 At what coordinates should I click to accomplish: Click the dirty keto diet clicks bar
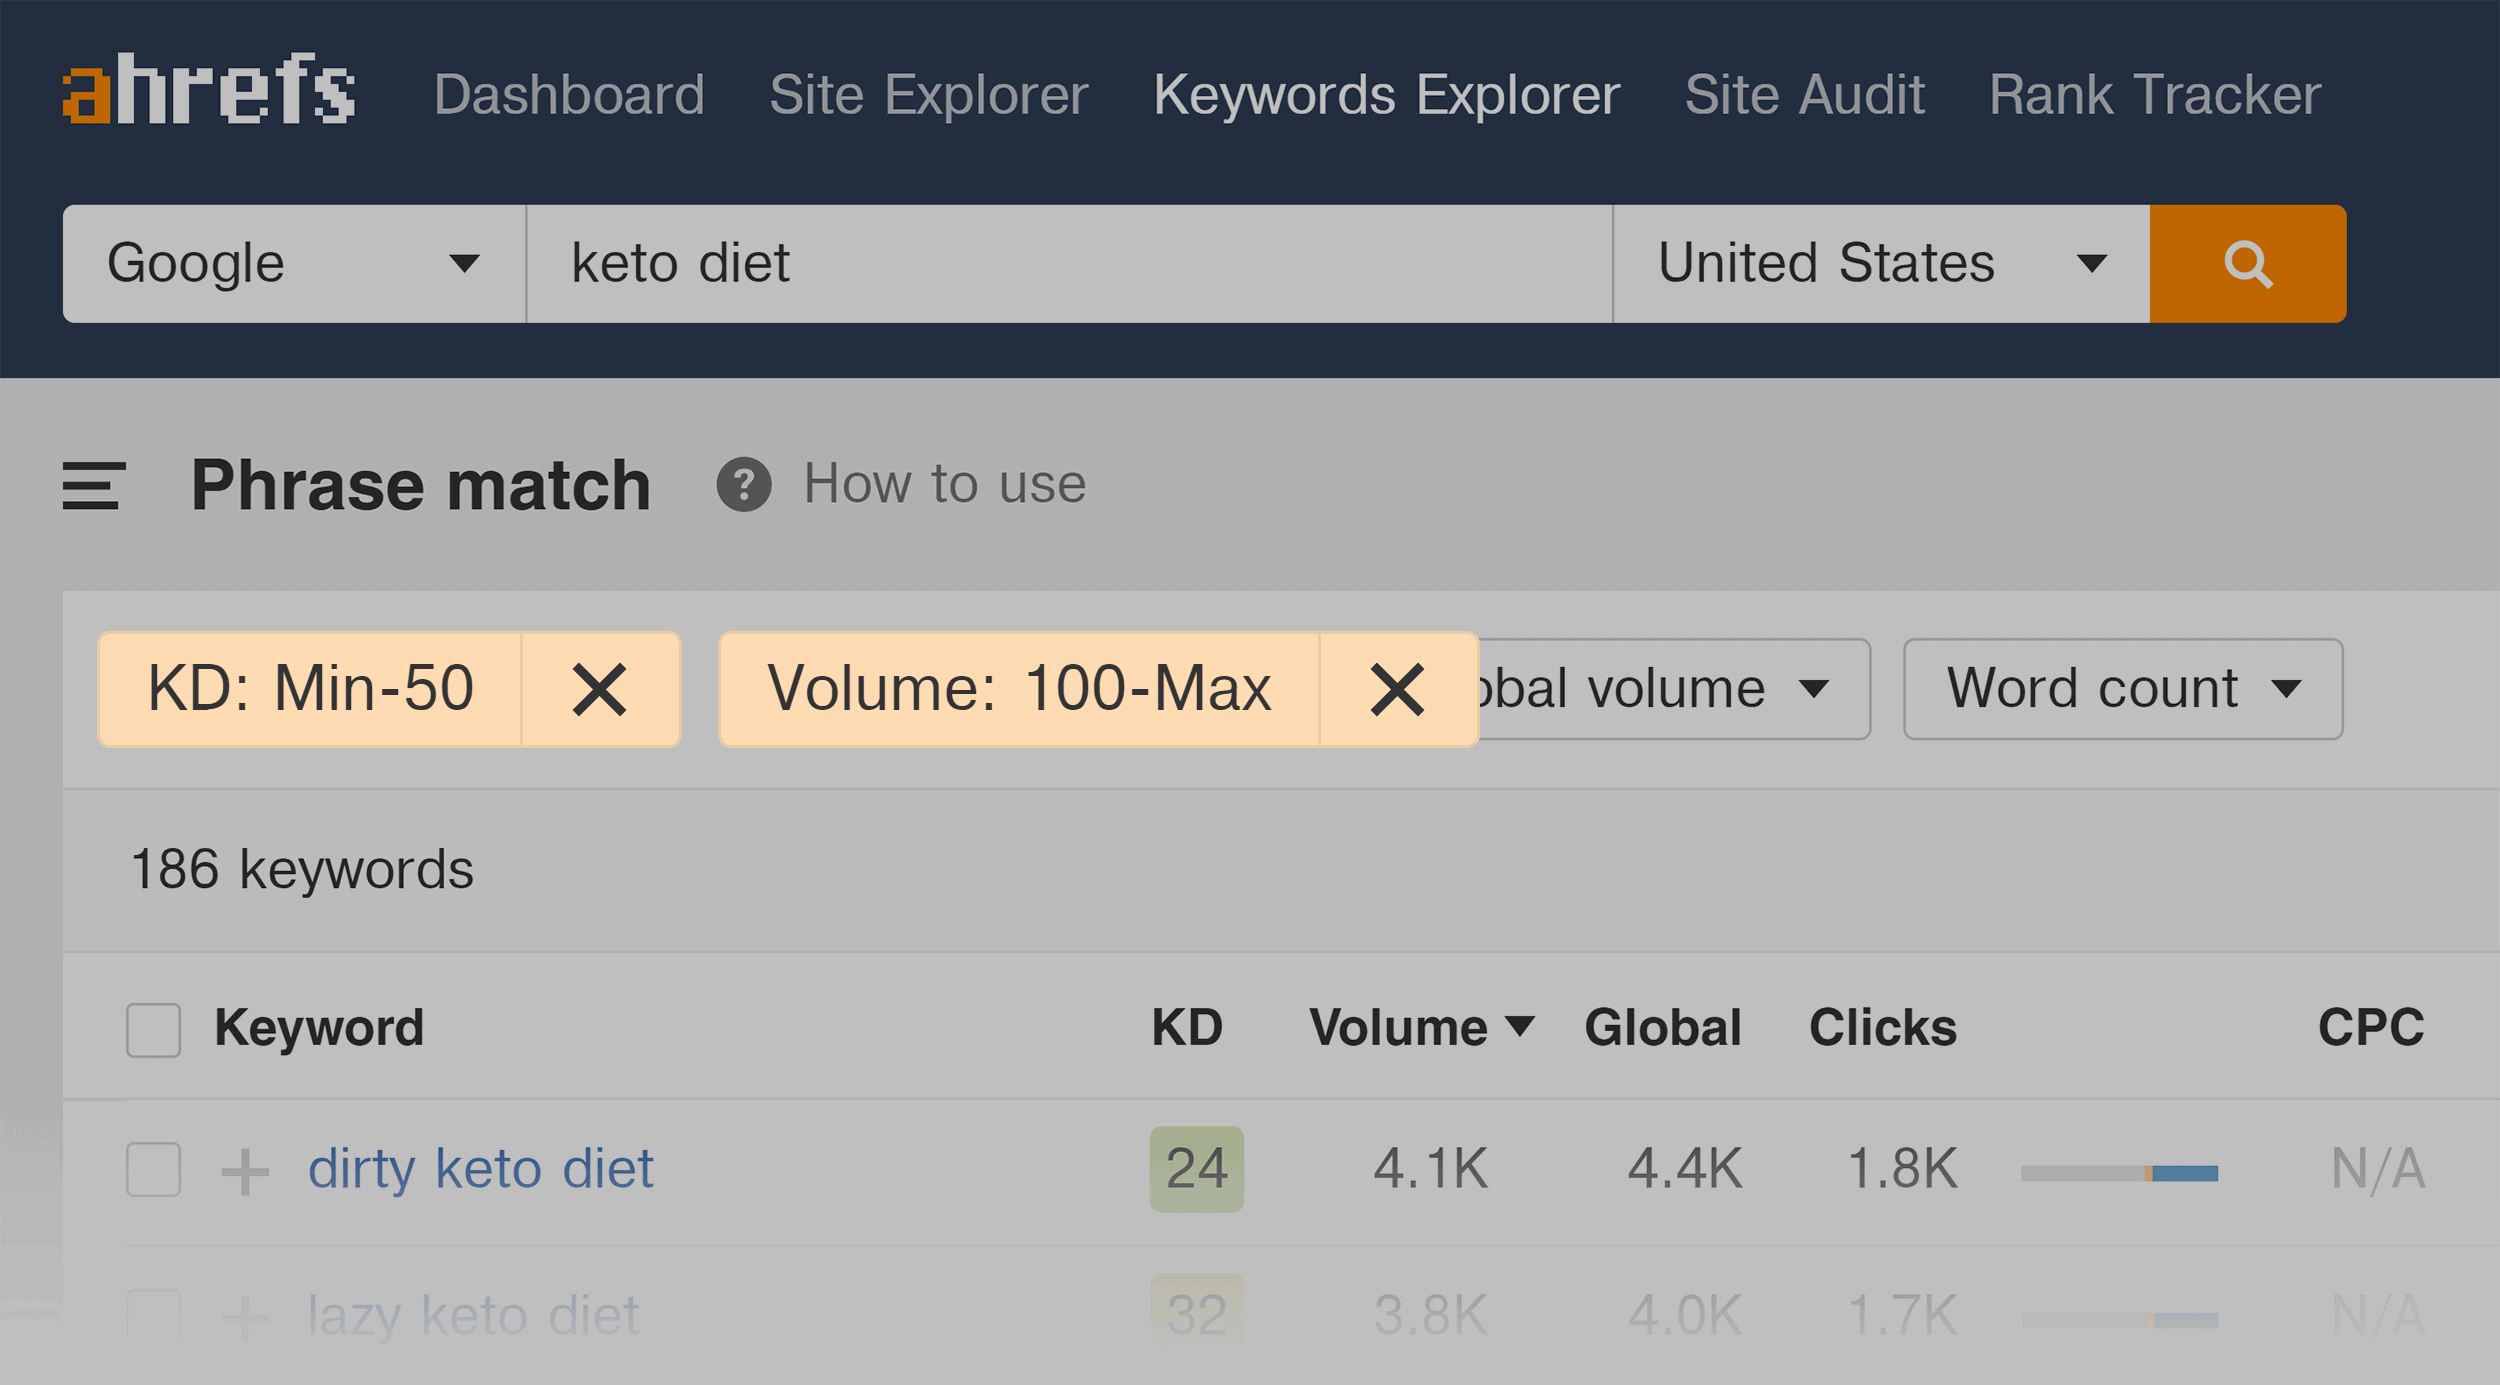tap(2119, 1173)
